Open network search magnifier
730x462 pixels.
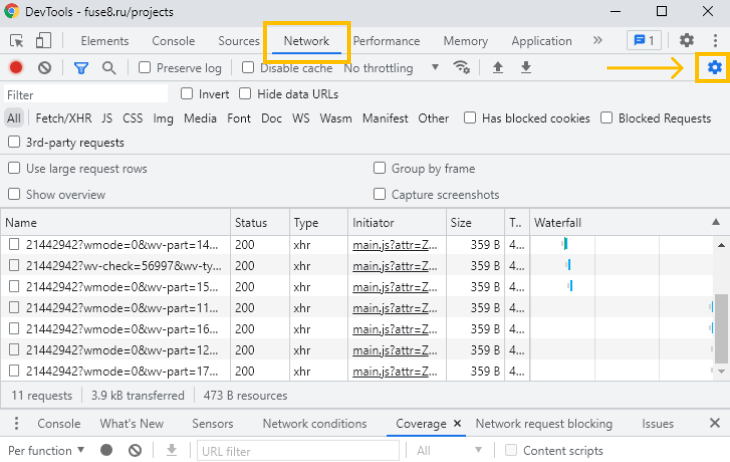click(x=109, y=68)
